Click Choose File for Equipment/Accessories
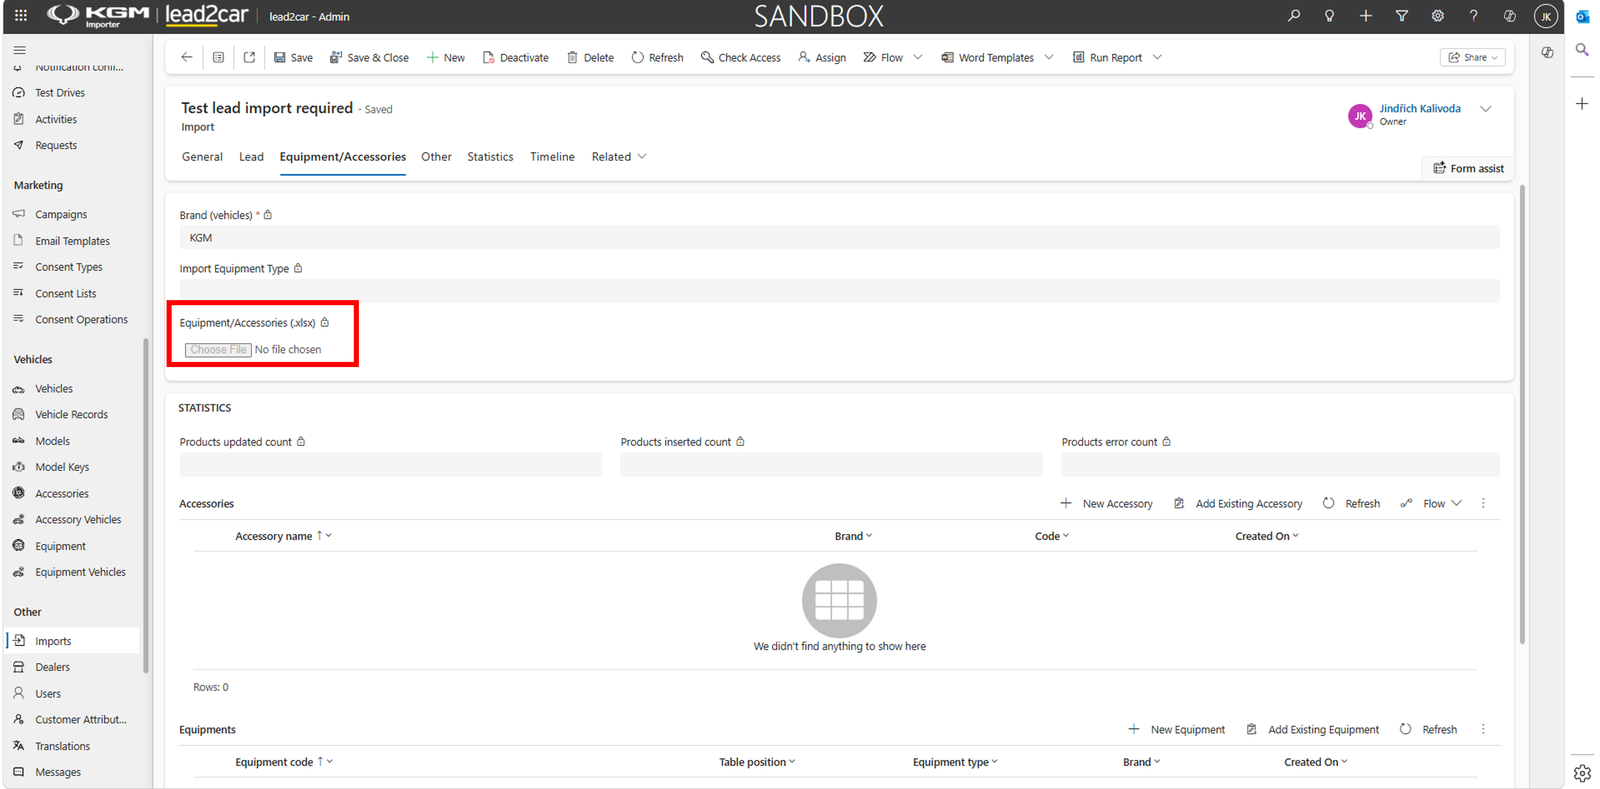Viewport: 1600px width, 789px height. coord(218,350)
